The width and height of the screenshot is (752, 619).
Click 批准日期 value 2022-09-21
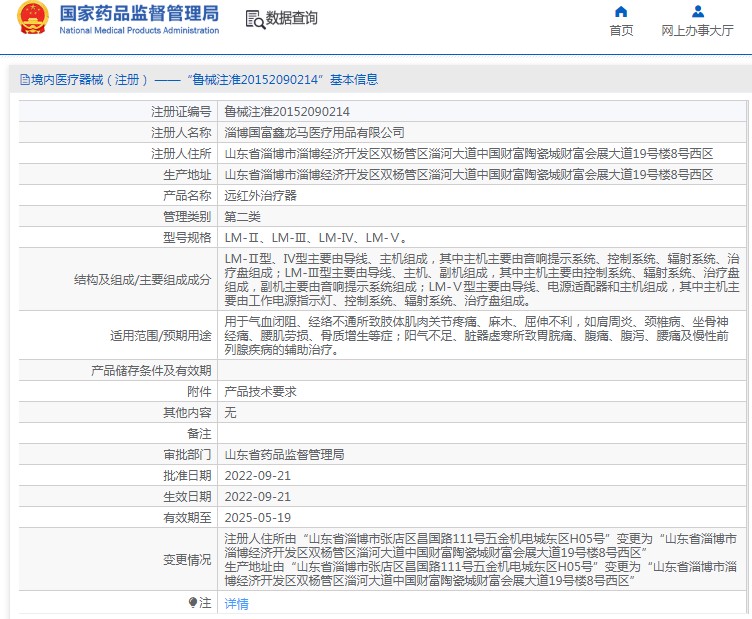[258, 476]
